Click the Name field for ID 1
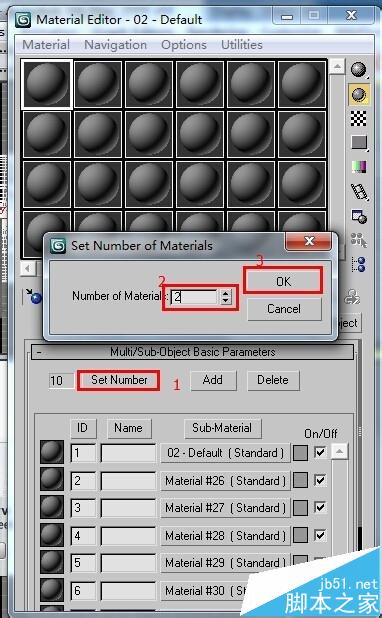This screenshot has height=618, width=382. (129, 453)
